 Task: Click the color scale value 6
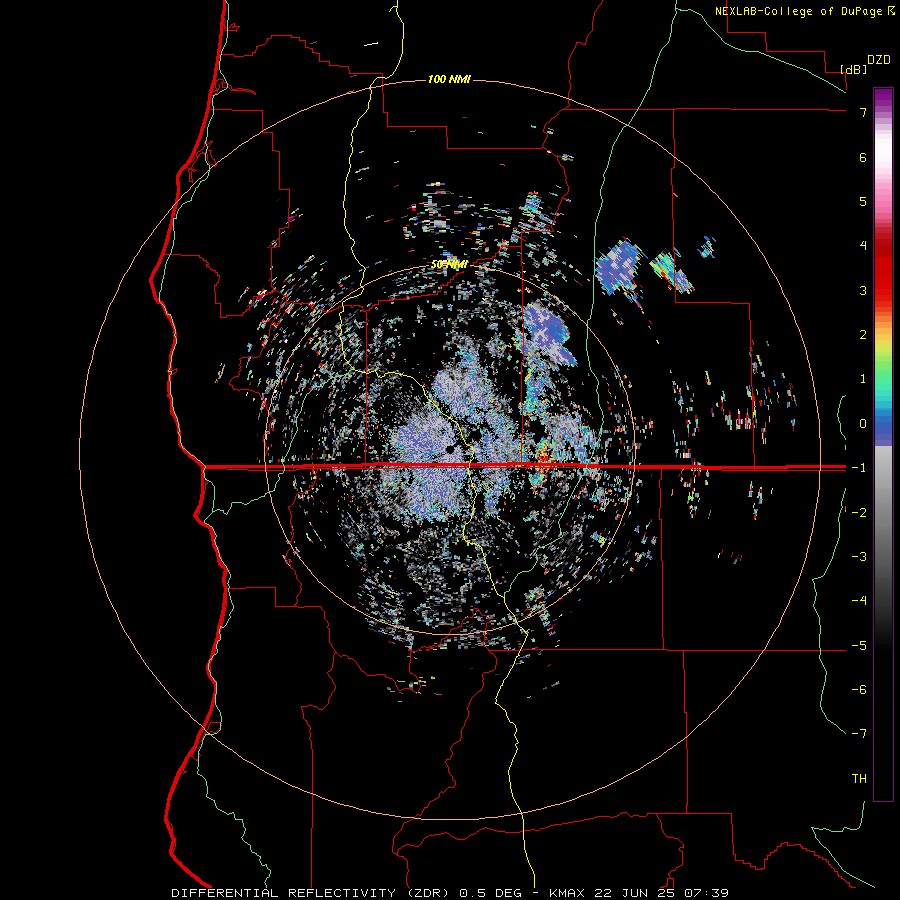point(863,157)
